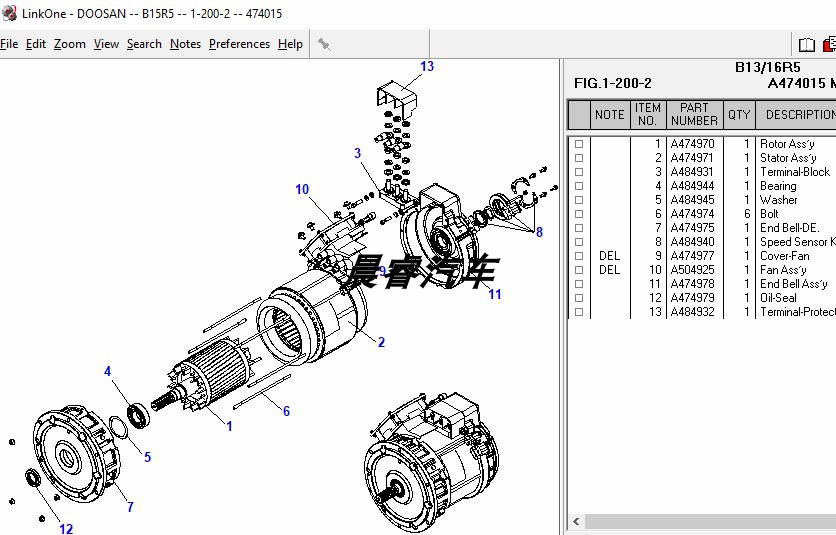This screenshot has width=836, height=535.
Task: Select part number A484945
Action: click(x=692, y=200)
